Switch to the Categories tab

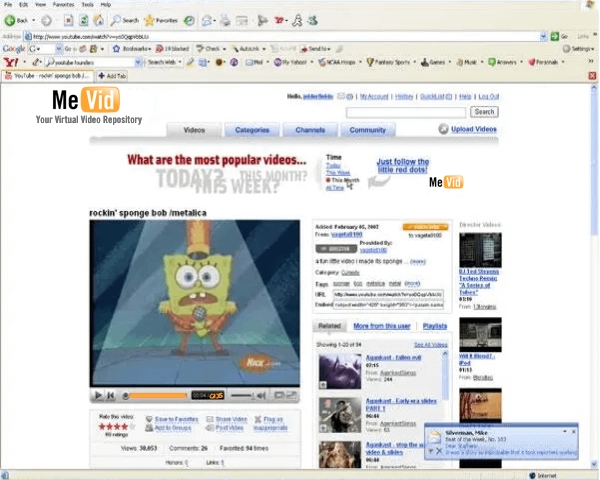252,130
